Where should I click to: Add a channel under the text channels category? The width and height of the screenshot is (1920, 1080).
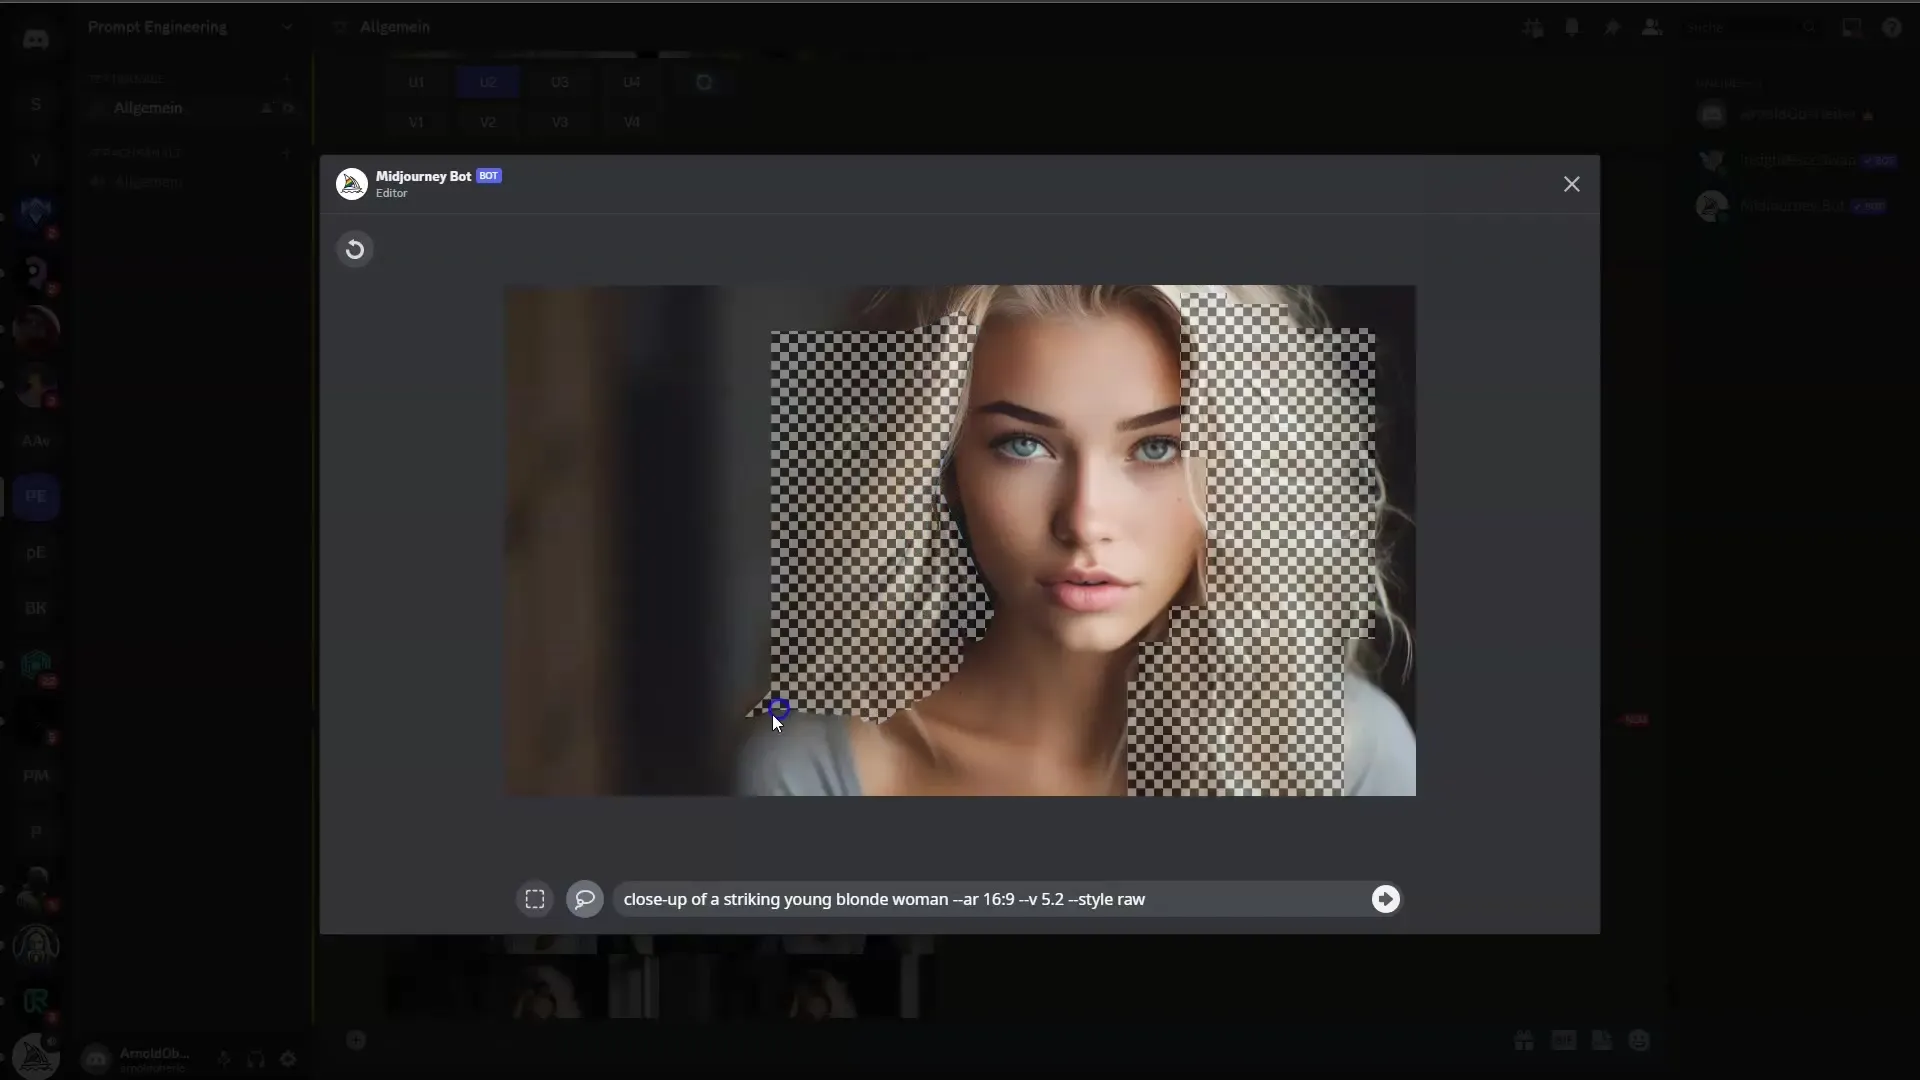(286, 78)
